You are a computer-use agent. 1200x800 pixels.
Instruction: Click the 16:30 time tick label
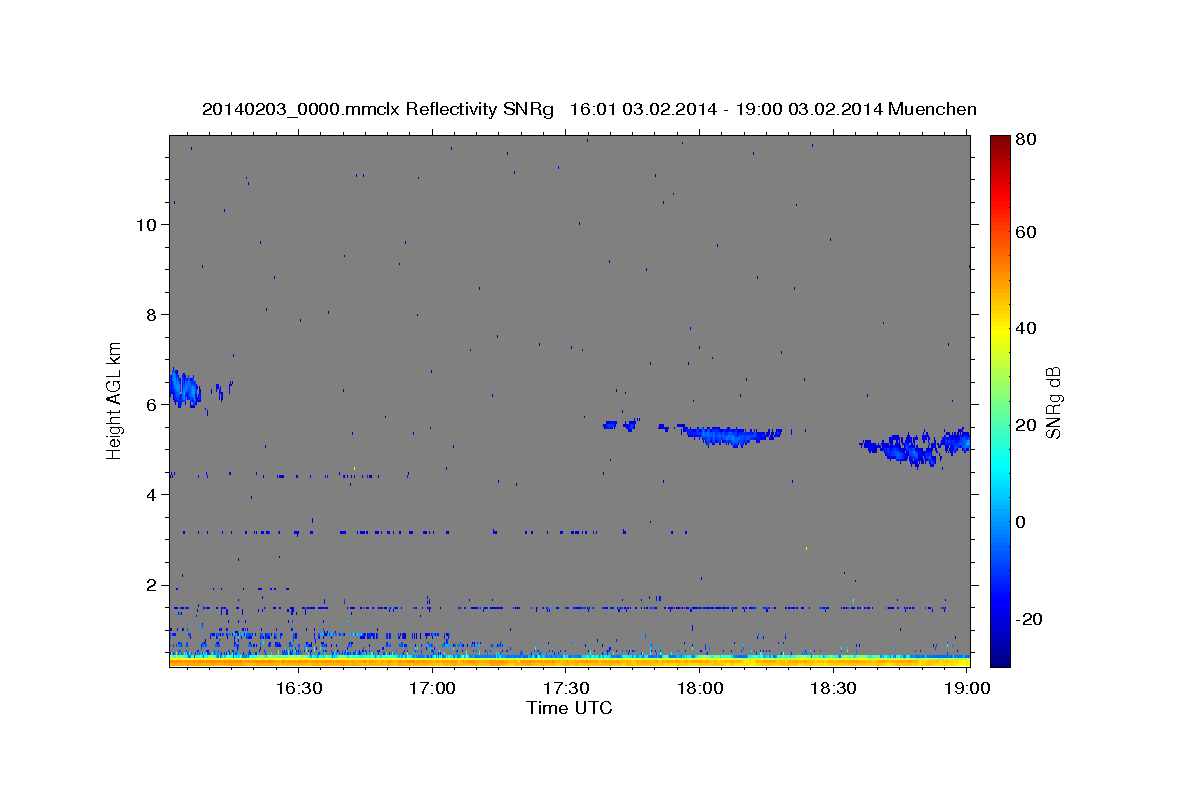tap(298, 688)
